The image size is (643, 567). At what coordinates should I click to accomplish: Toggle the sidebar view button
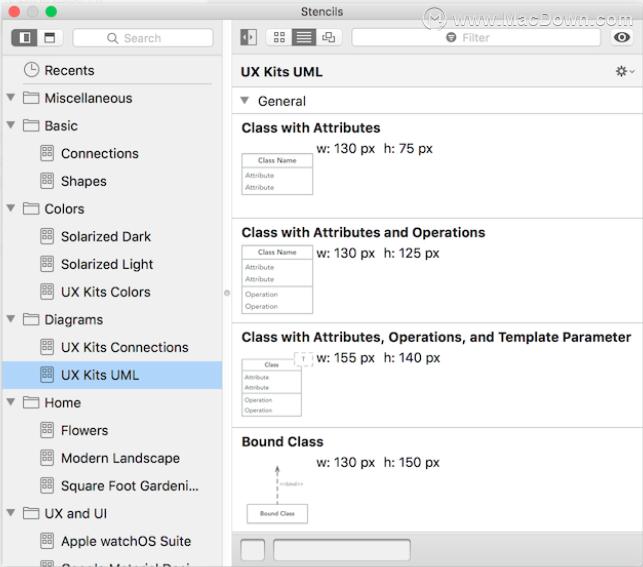[x=25, y=38]
